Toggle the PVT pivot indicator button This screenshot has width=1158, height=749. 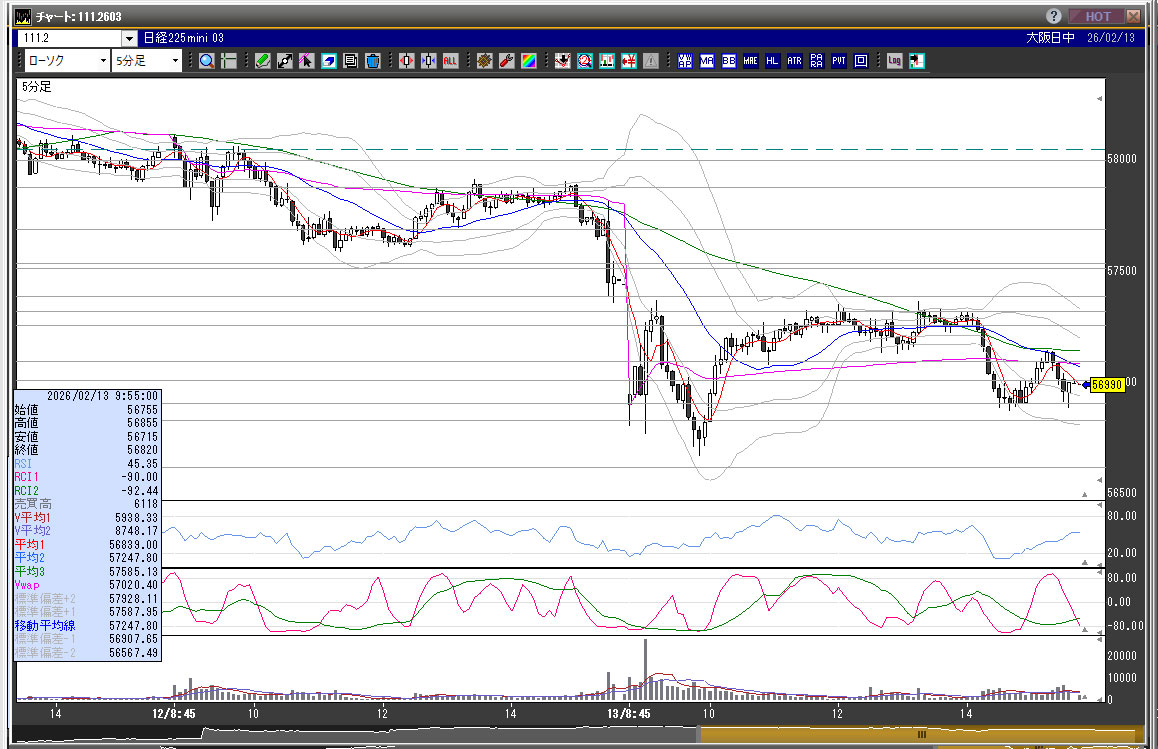pyautogui.click(x=838, y=61)
